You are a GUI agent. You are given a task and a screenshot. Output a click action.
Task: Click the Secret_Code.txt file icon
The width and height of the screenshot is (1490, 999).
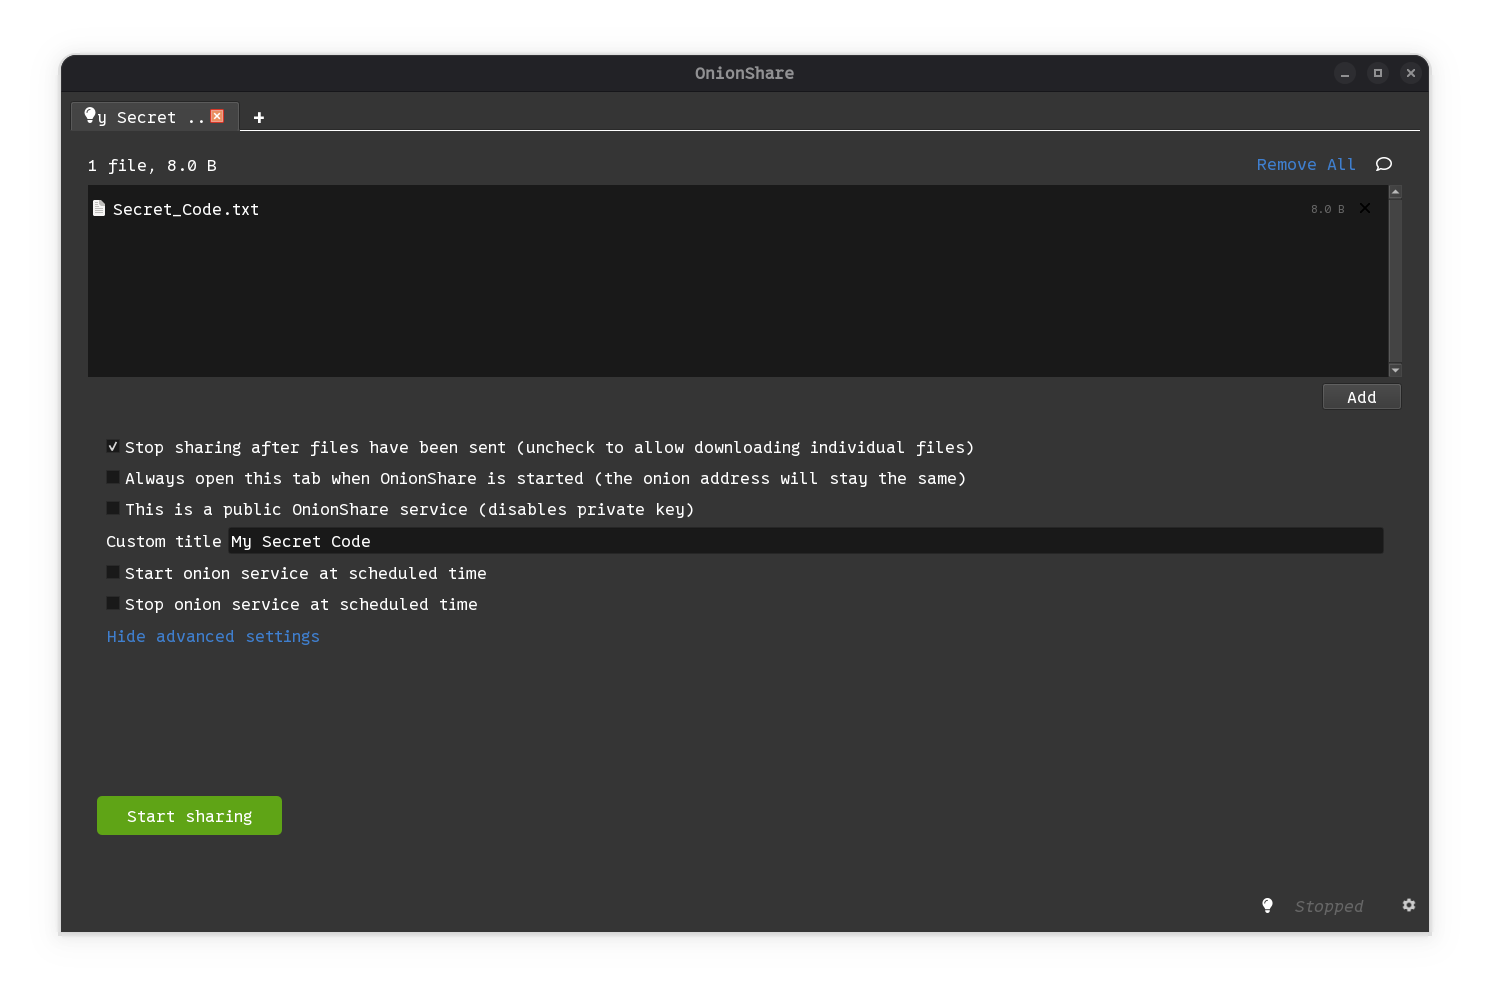click(99, 208)
